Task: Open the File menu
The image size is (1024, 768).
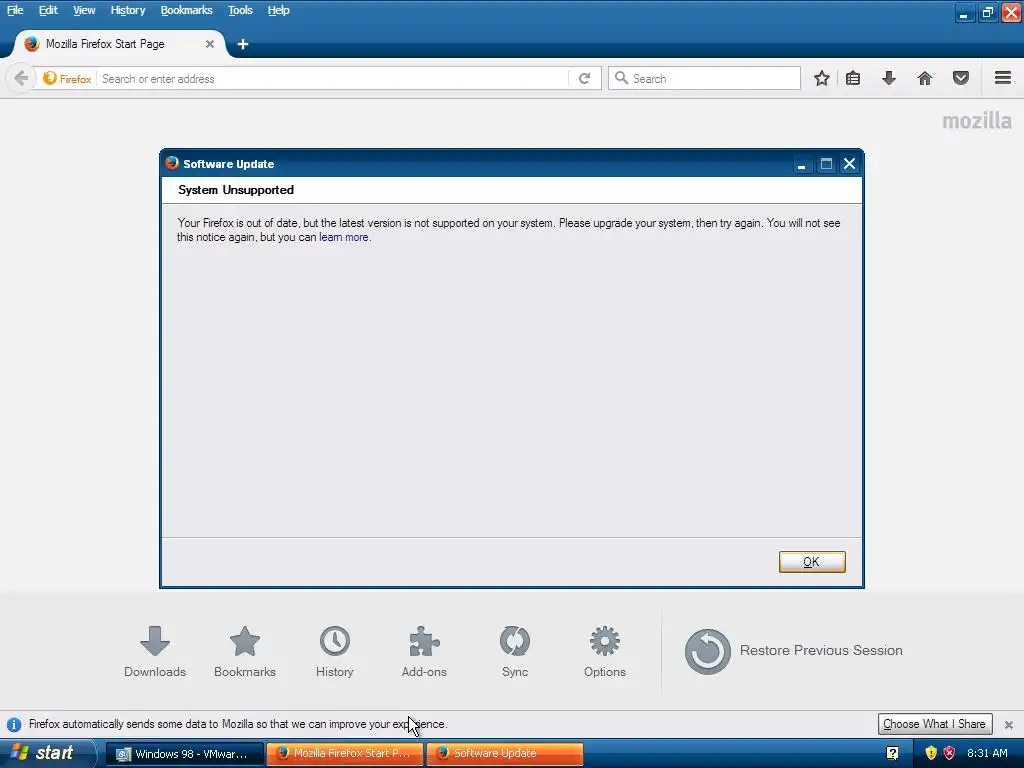Action: [x=15, y=10]
